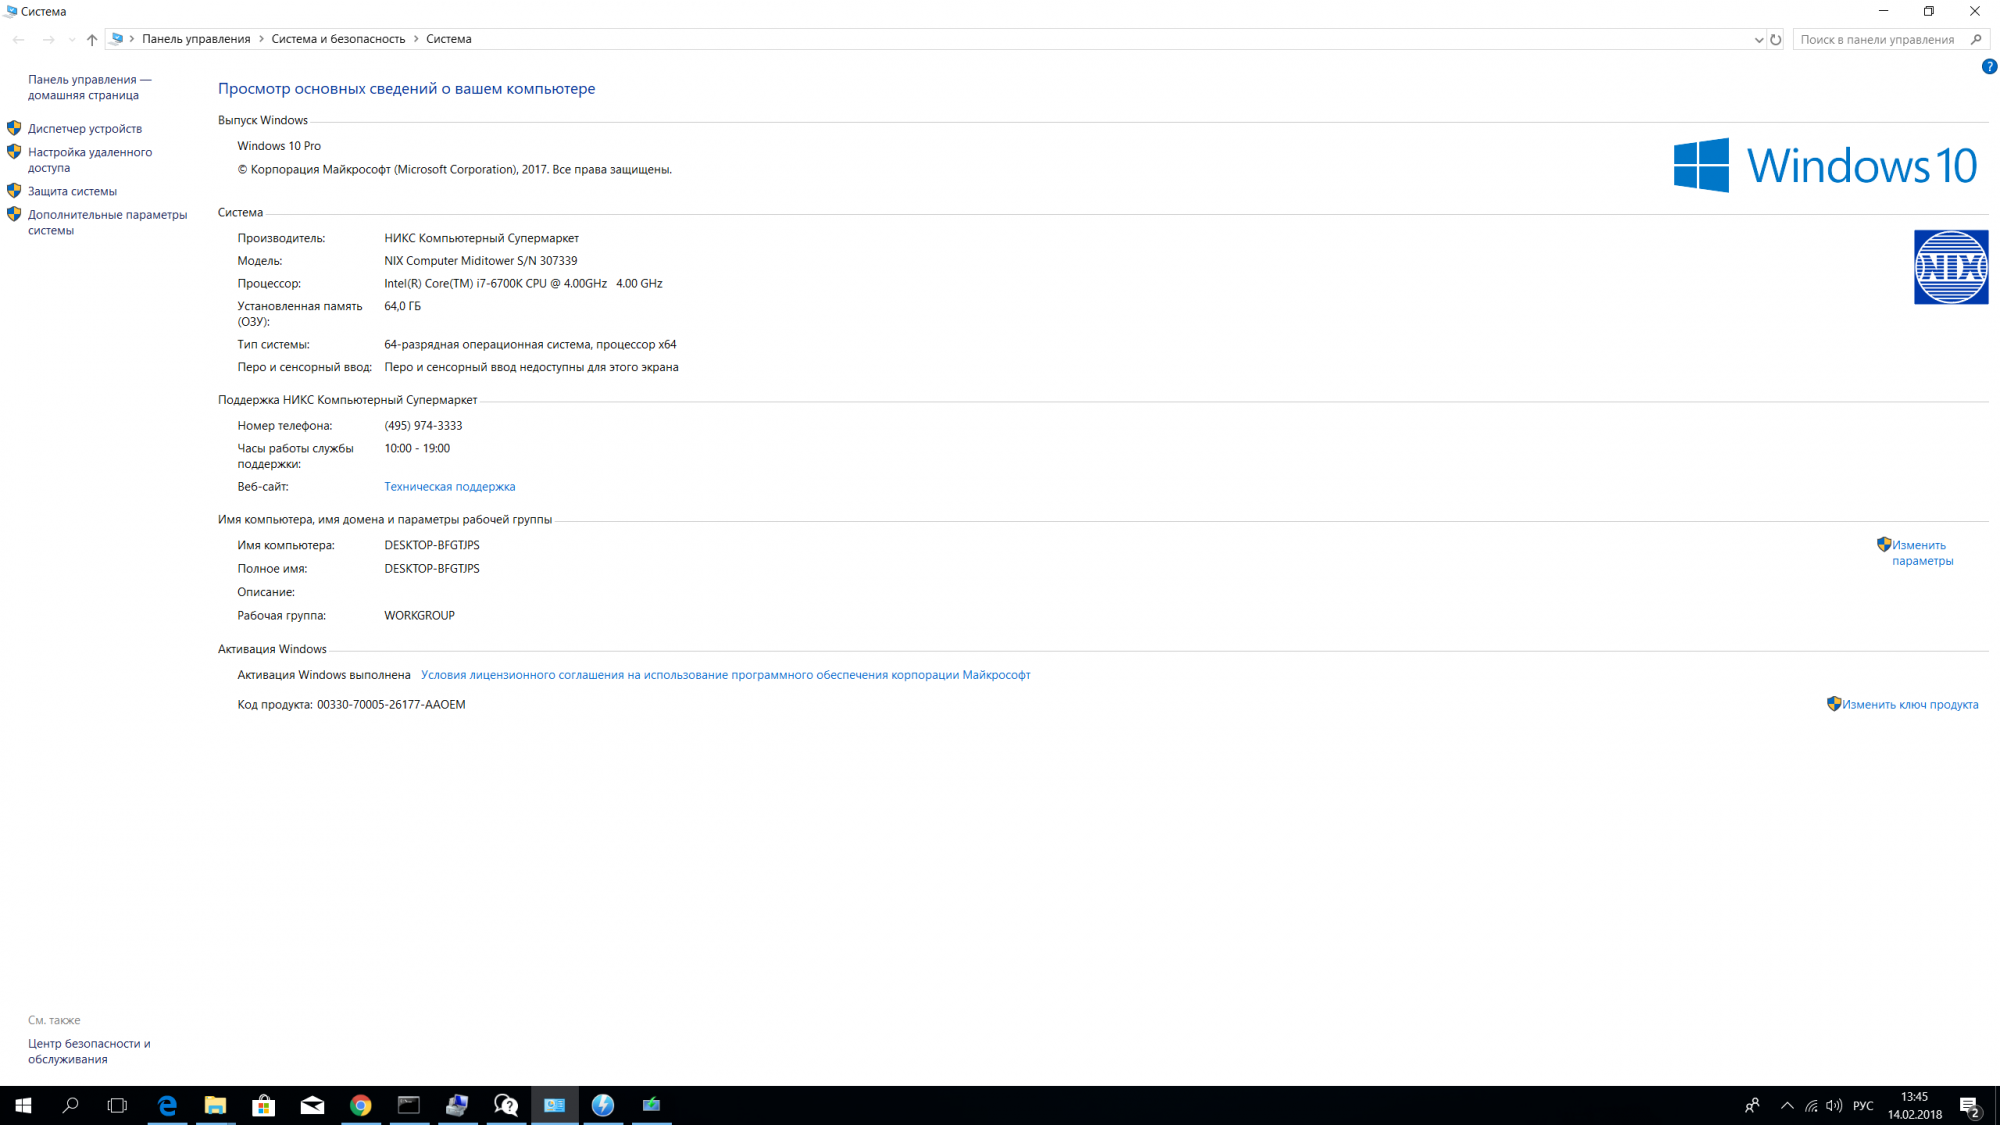The image size is (2000, 1125).
Task: Open 'Центр безопасности и обслуживания'
Action: pos(89,1051)
